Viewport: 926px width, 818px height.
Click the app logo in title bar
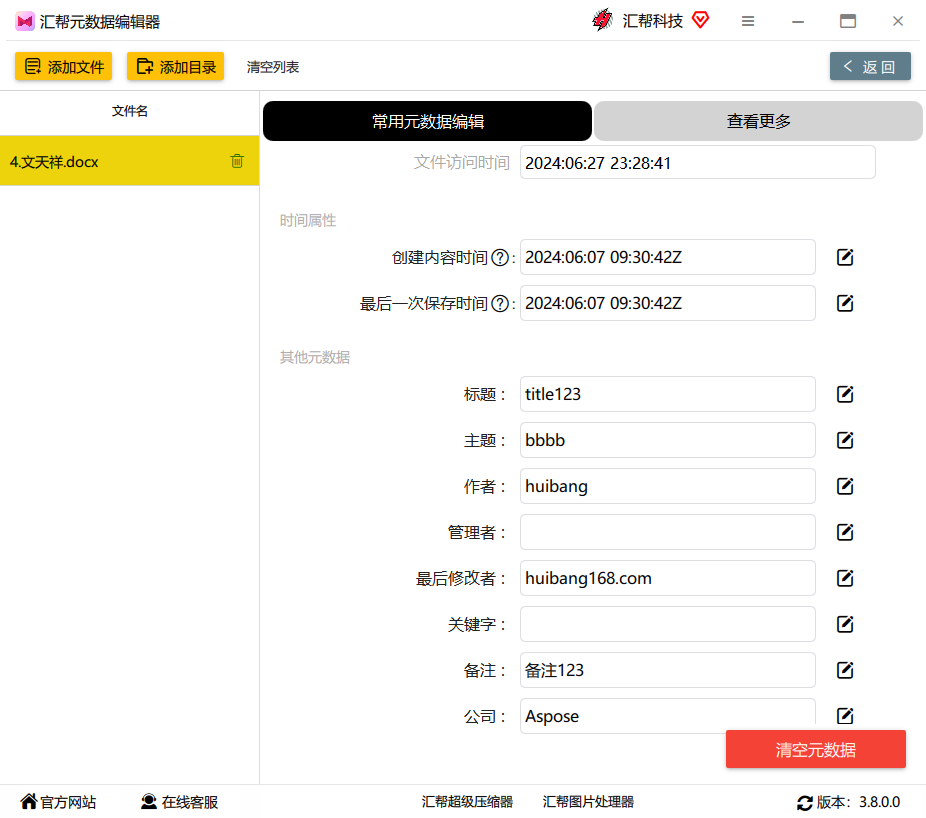[25, 22]
